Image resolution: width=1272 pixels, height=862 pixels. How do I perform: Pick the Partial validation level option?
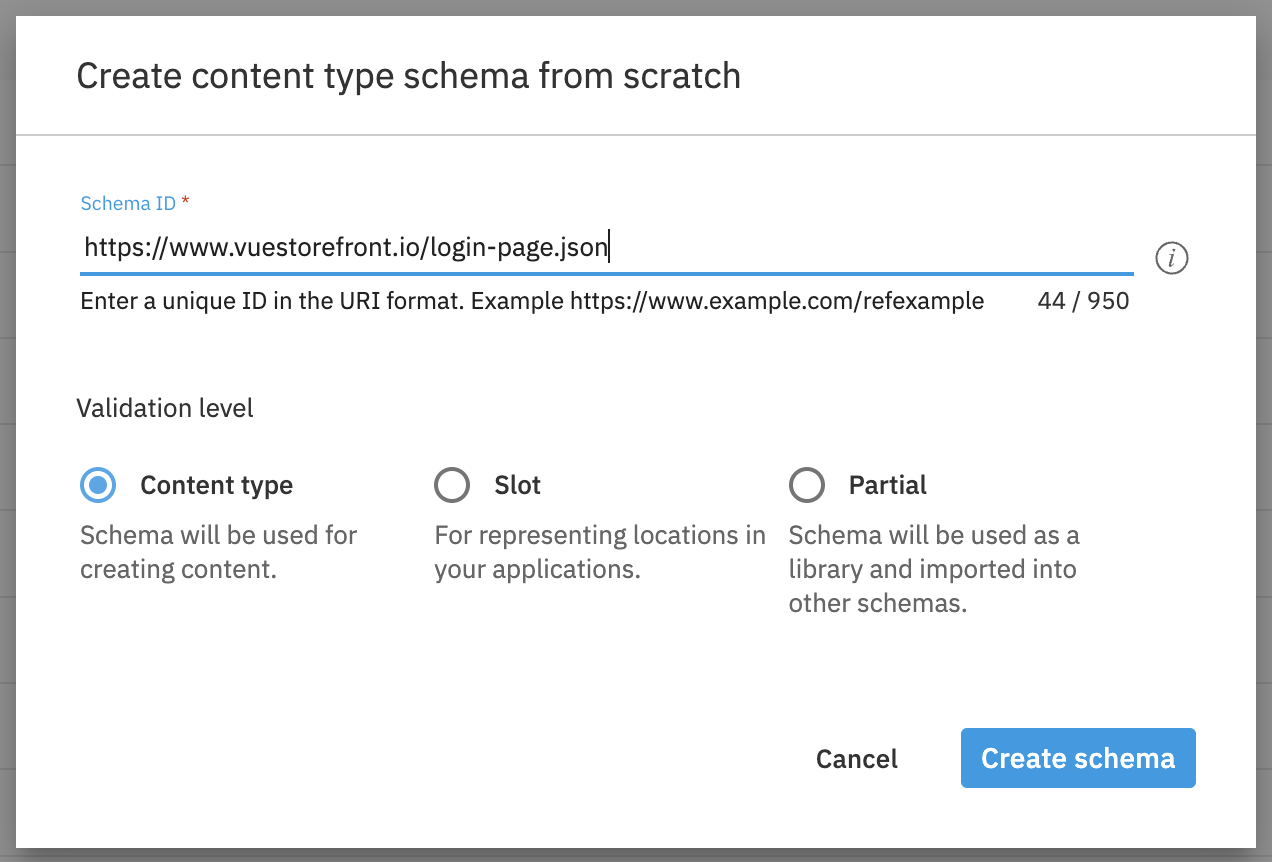tap(807, 485)
